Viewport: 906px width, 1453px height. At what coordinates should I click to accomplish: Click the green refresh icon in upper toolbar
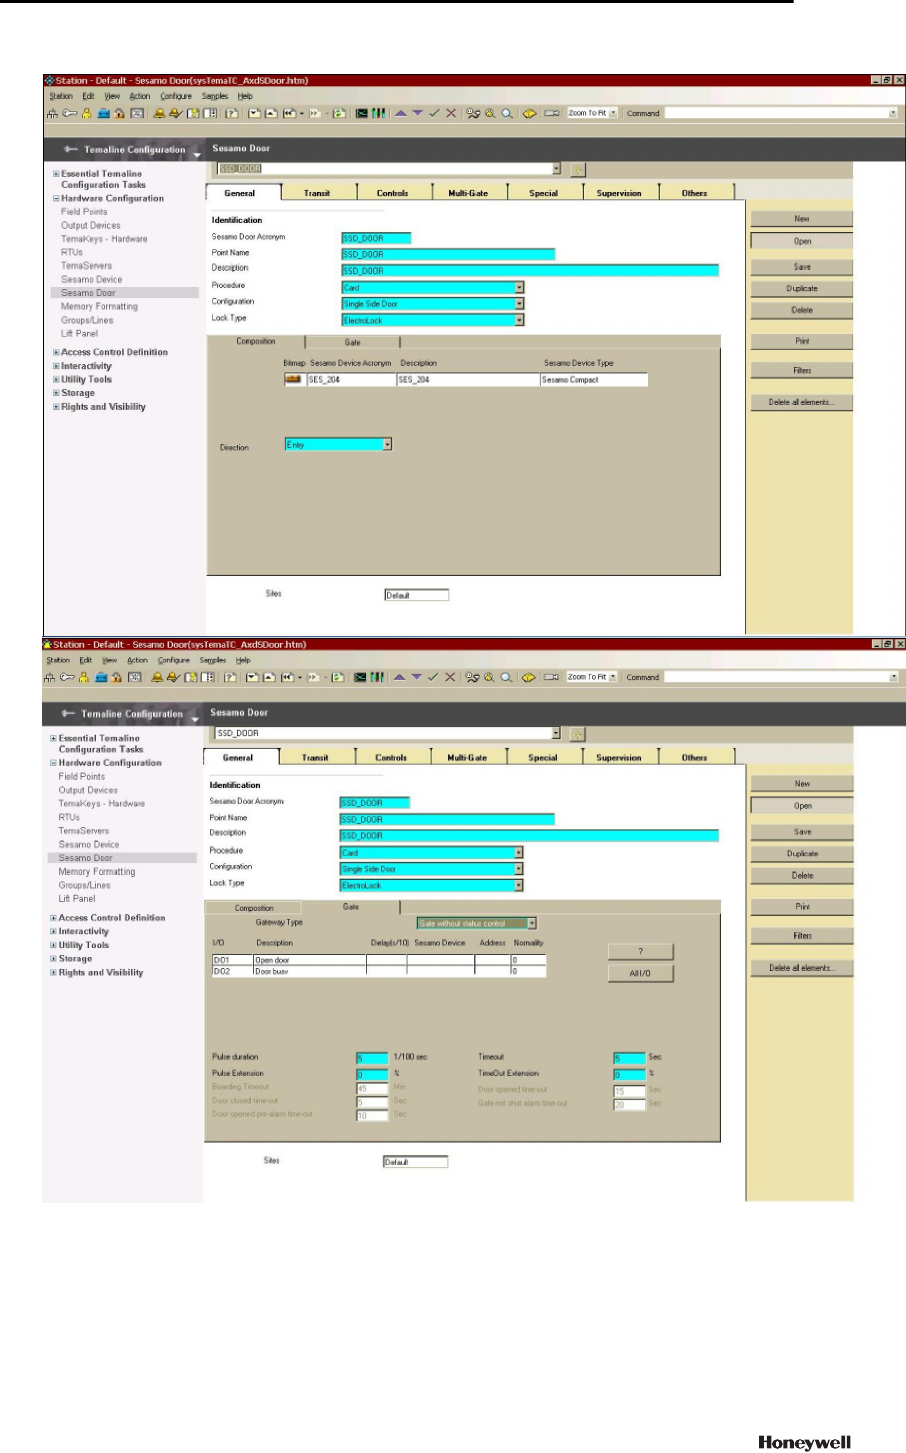[x=339, y=113]
